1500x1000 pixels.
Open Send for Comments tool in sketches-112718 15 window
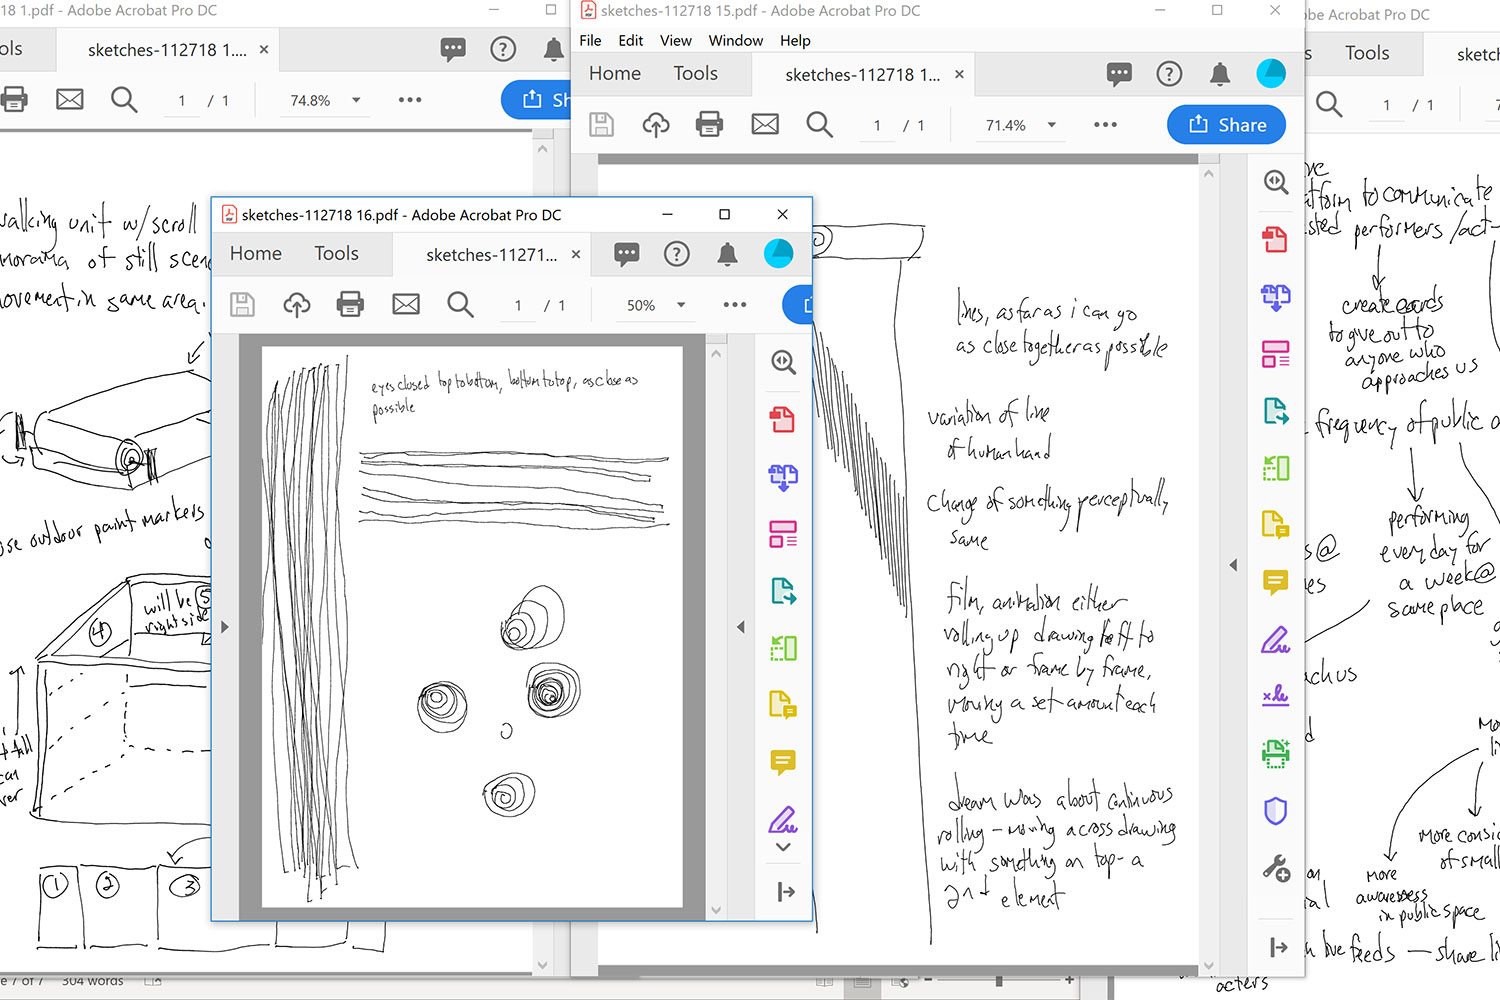coord(1276,524)
